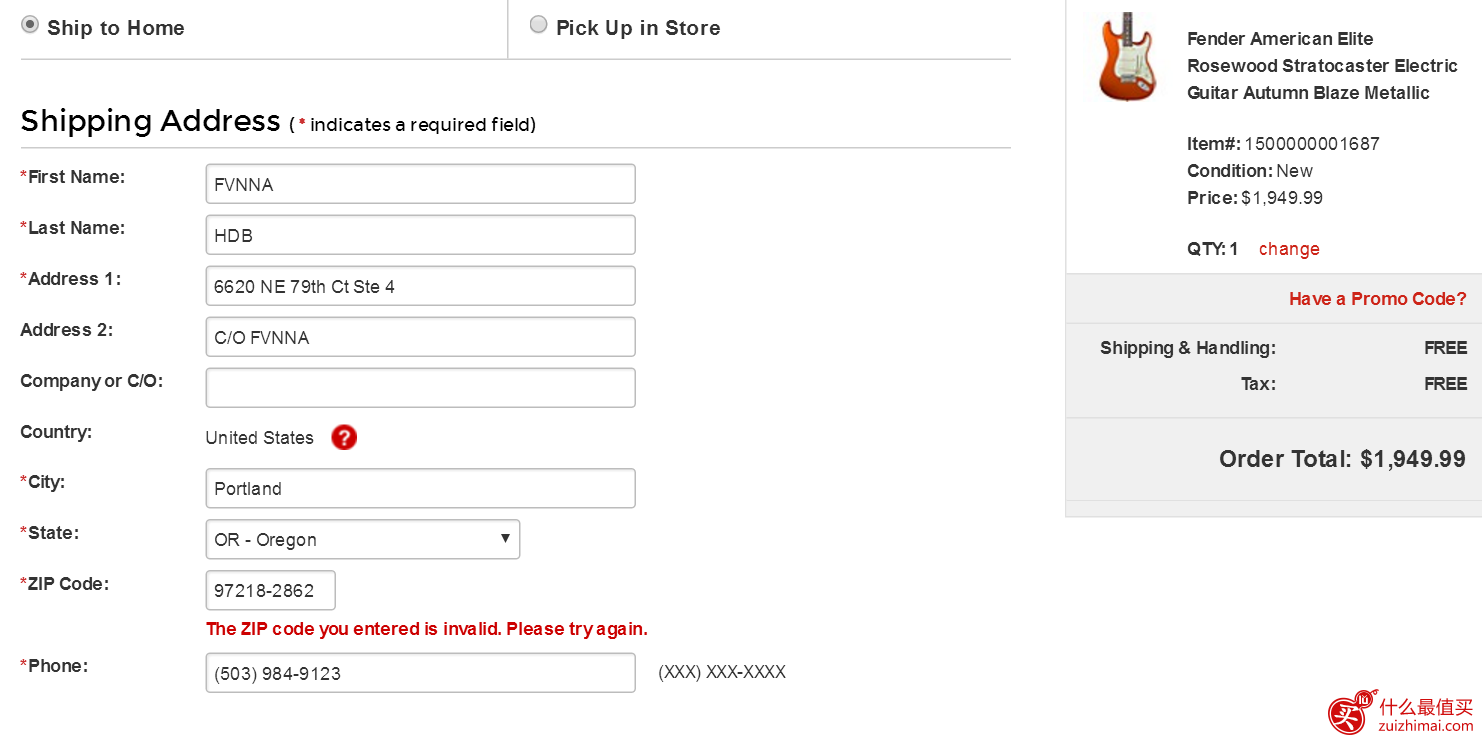Screen dimensions: 1482x740
Task: Click the red zuizhimai logo icon
Action: [x=1351, y=712]
